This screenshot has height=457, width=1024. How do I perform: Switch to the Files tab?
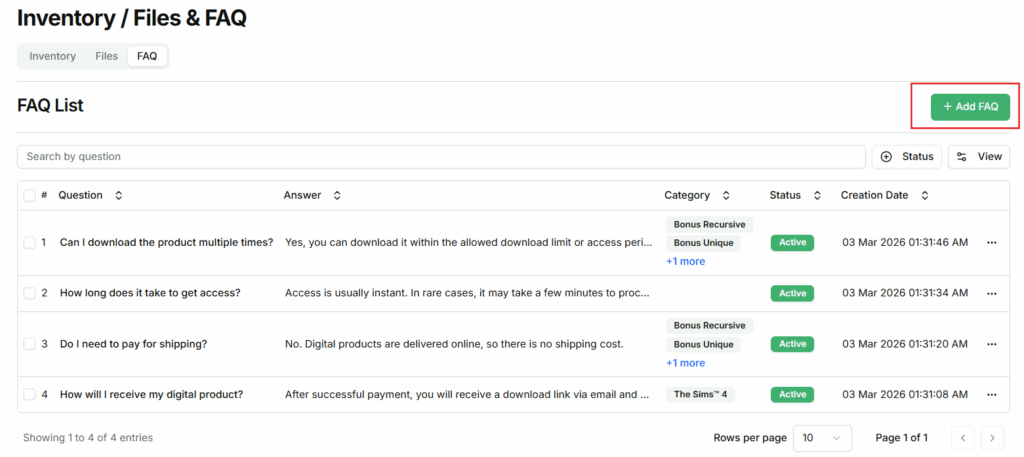click(107, 56)
